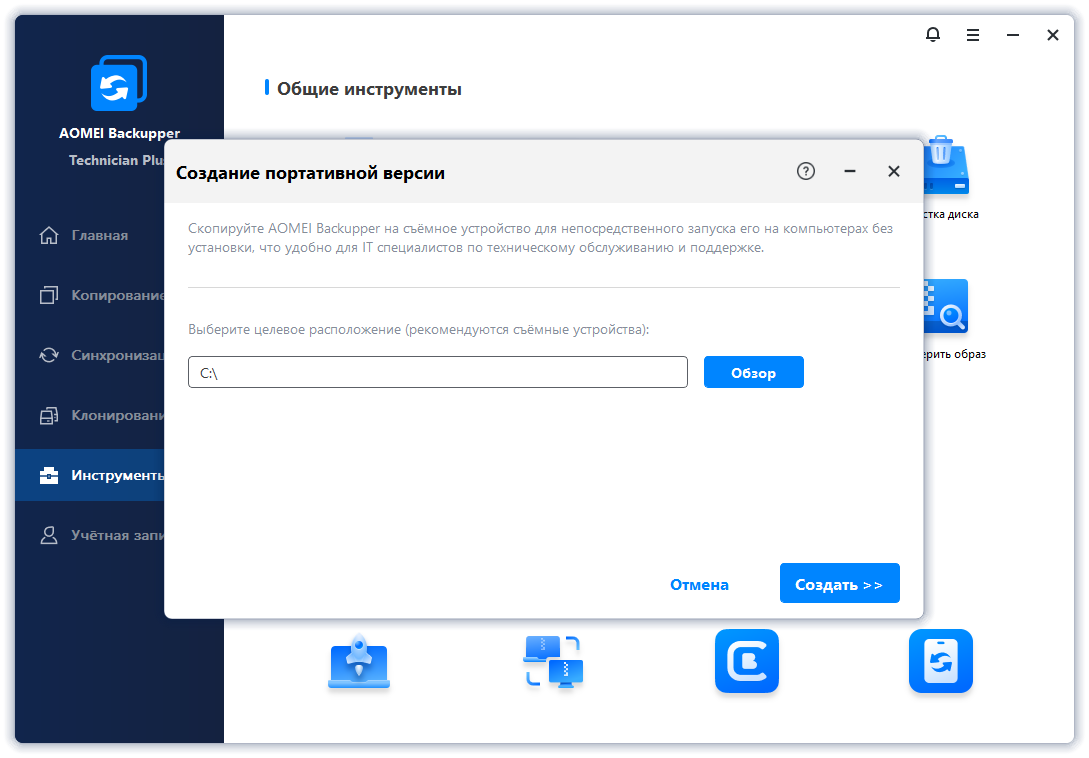Image resolution: width=1089 pixels, height=758 pixels.
Task: Open the check image magnifier tool icon
Action: point(945,306)
